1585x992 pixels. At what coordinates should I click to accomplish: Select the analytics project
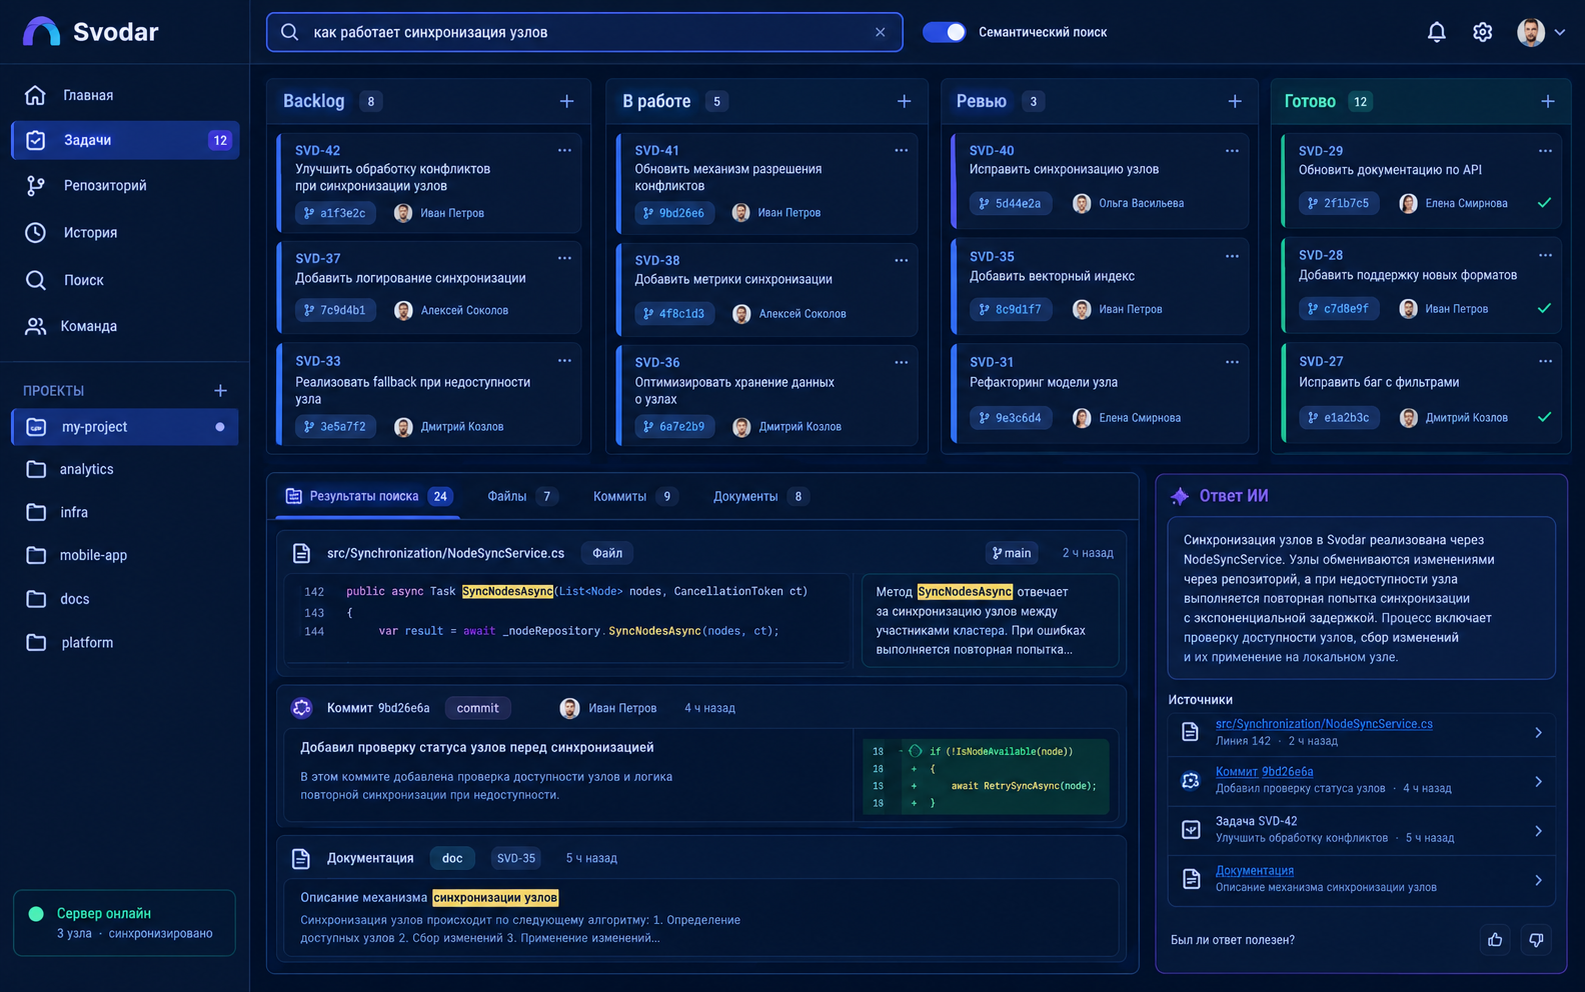pos(125,469)
